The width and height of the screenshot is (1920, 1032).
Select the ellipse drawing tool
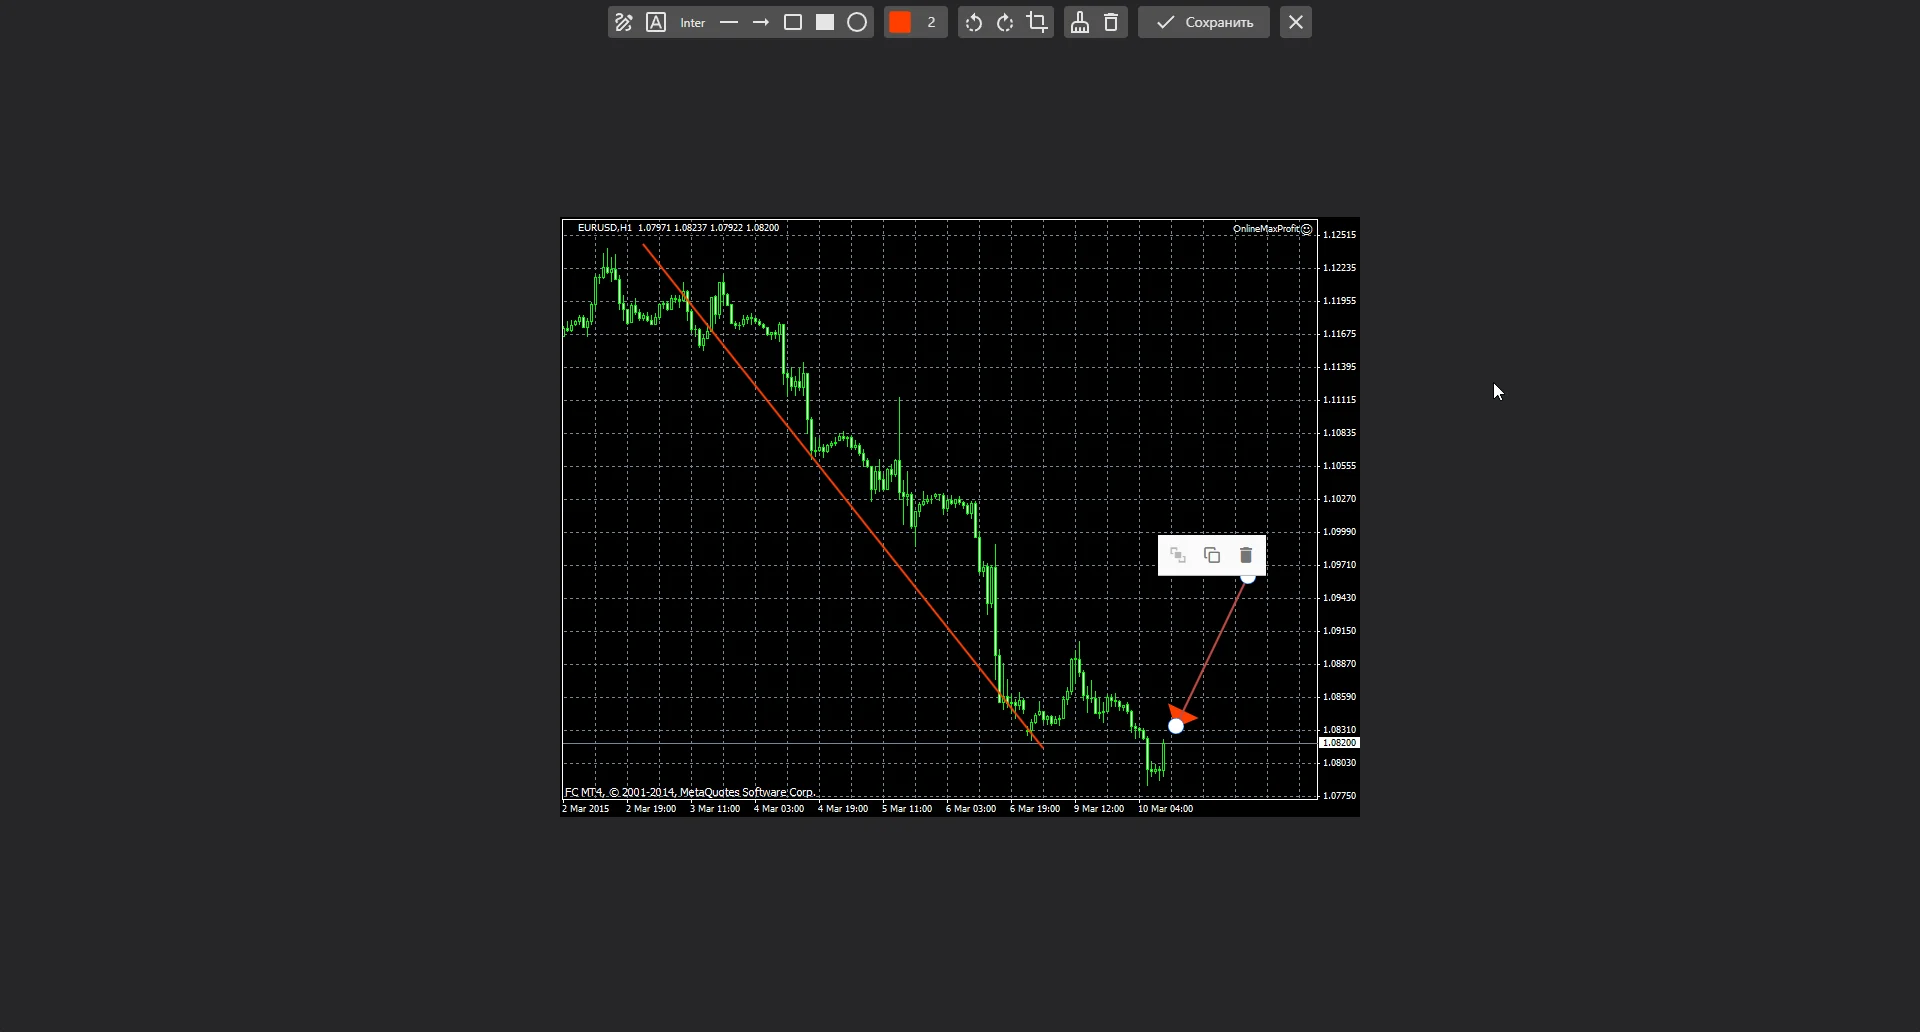(x=857, y=22)
